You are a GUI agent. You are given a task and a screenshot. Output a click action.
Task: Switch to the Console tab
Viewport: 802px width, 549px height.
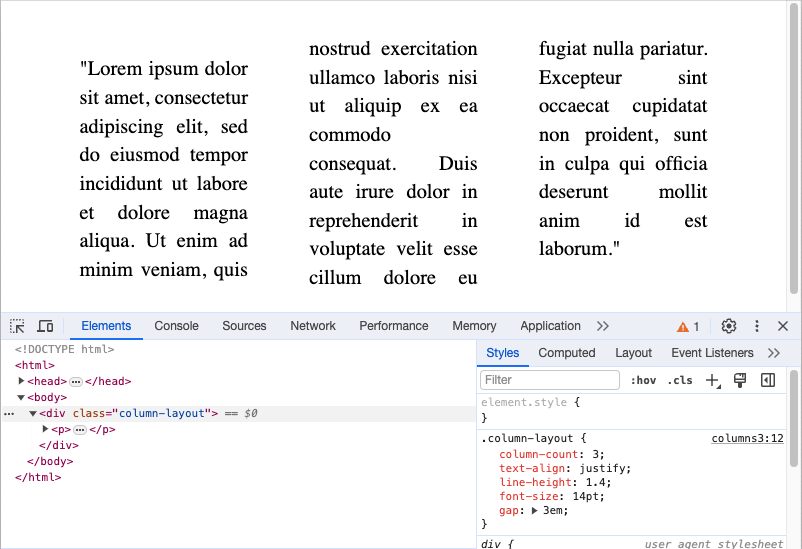[x=176, y=326]
